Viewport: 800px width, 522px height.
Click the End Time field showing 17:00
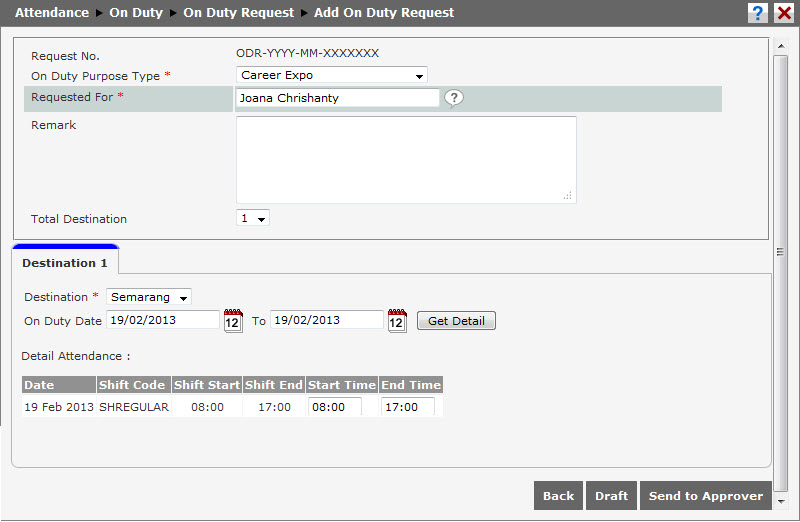pos(408,407)
